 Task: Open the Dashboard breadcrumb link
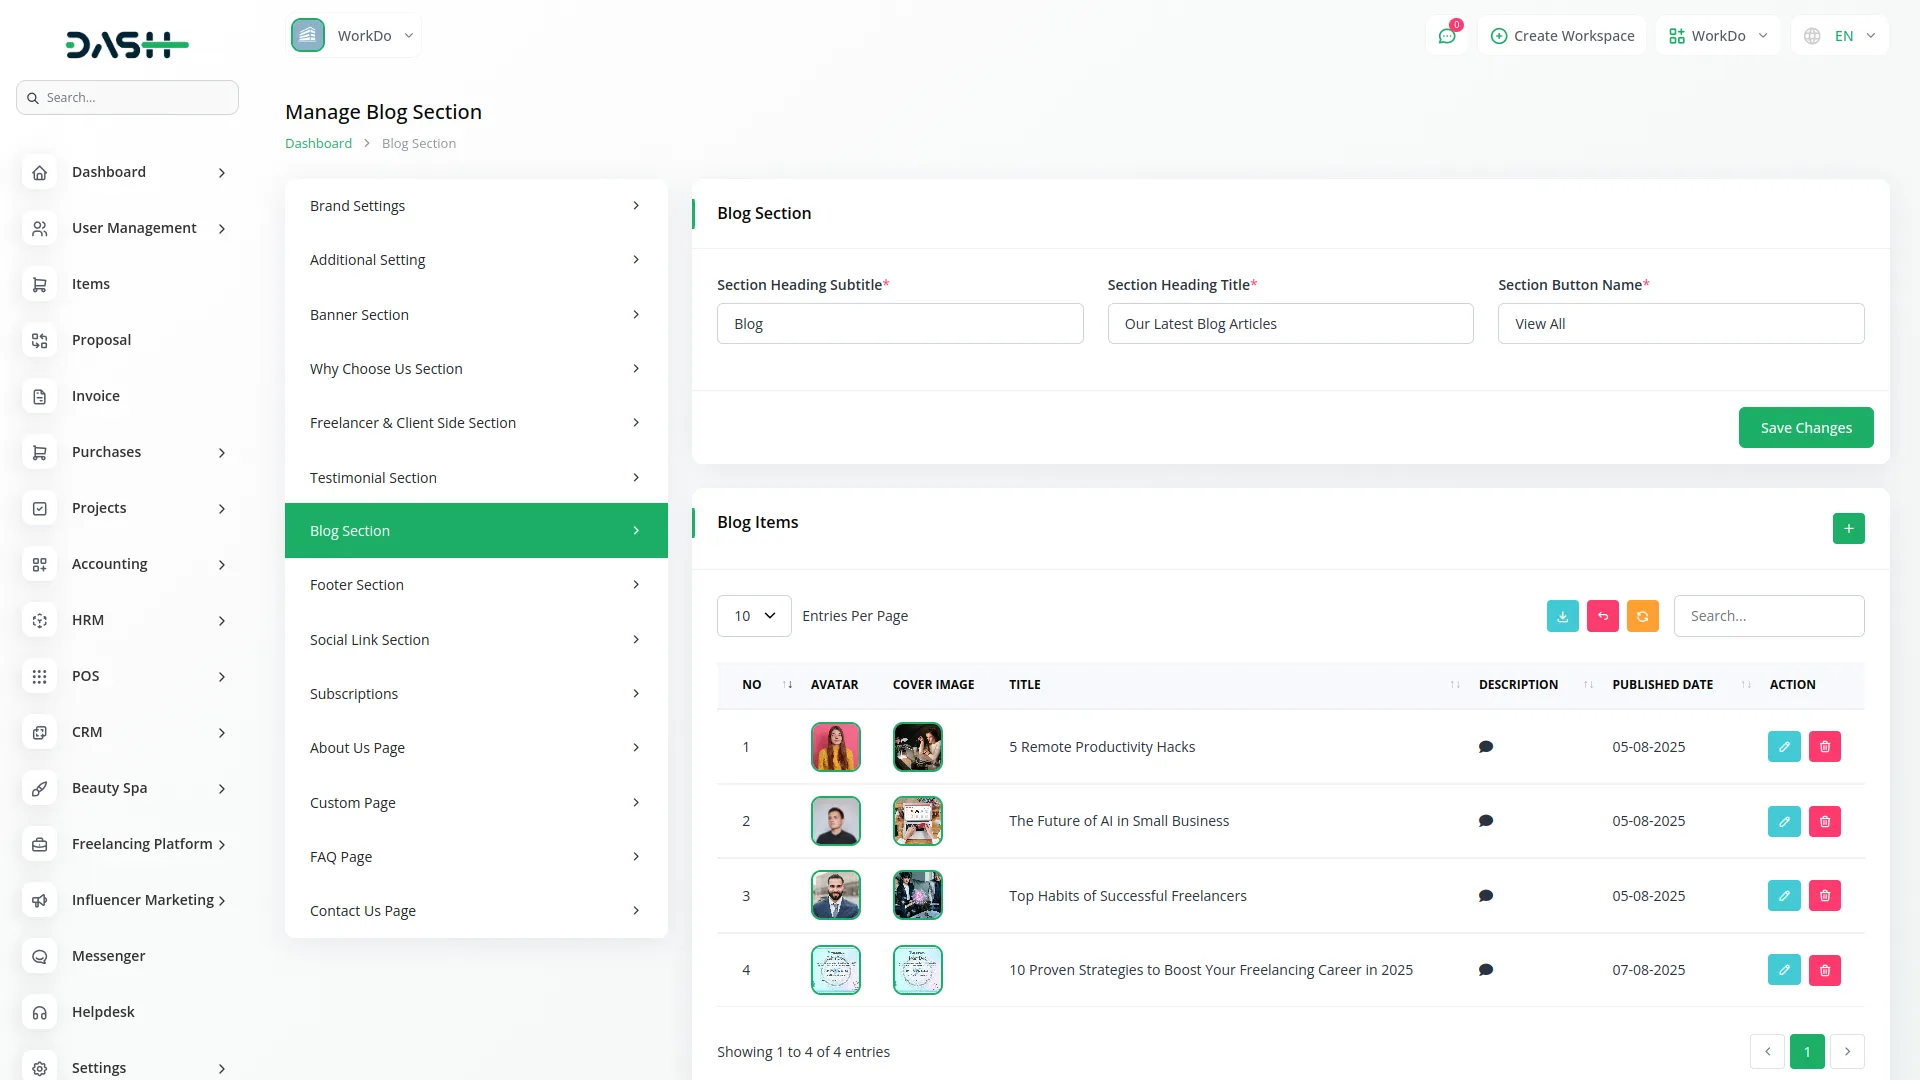[x=318, y=143]
